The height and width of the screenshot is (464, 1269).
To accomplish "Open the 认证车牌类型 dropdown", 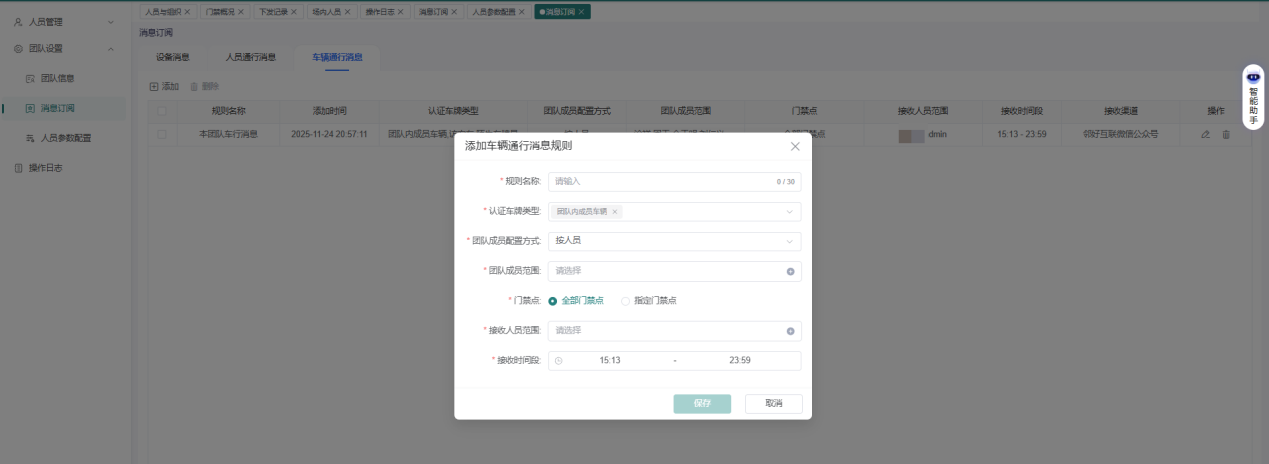I will coord(674,212).
